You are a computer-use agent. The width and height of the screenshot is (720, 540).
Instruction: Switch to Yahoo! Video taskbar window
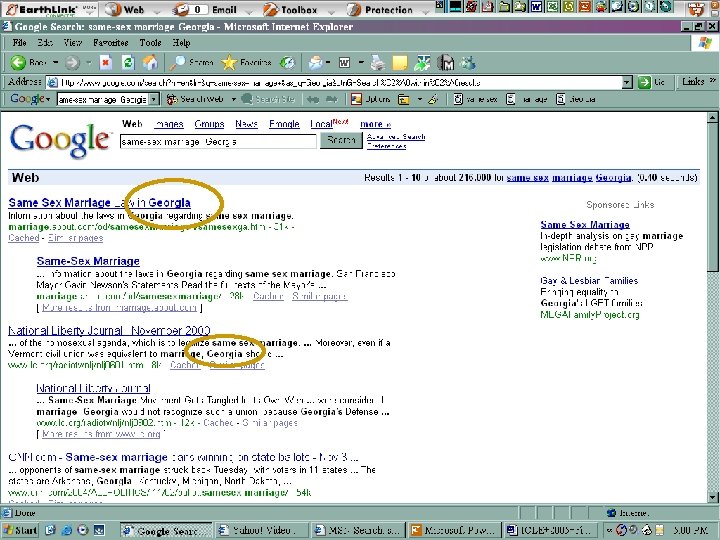[262, 530]
